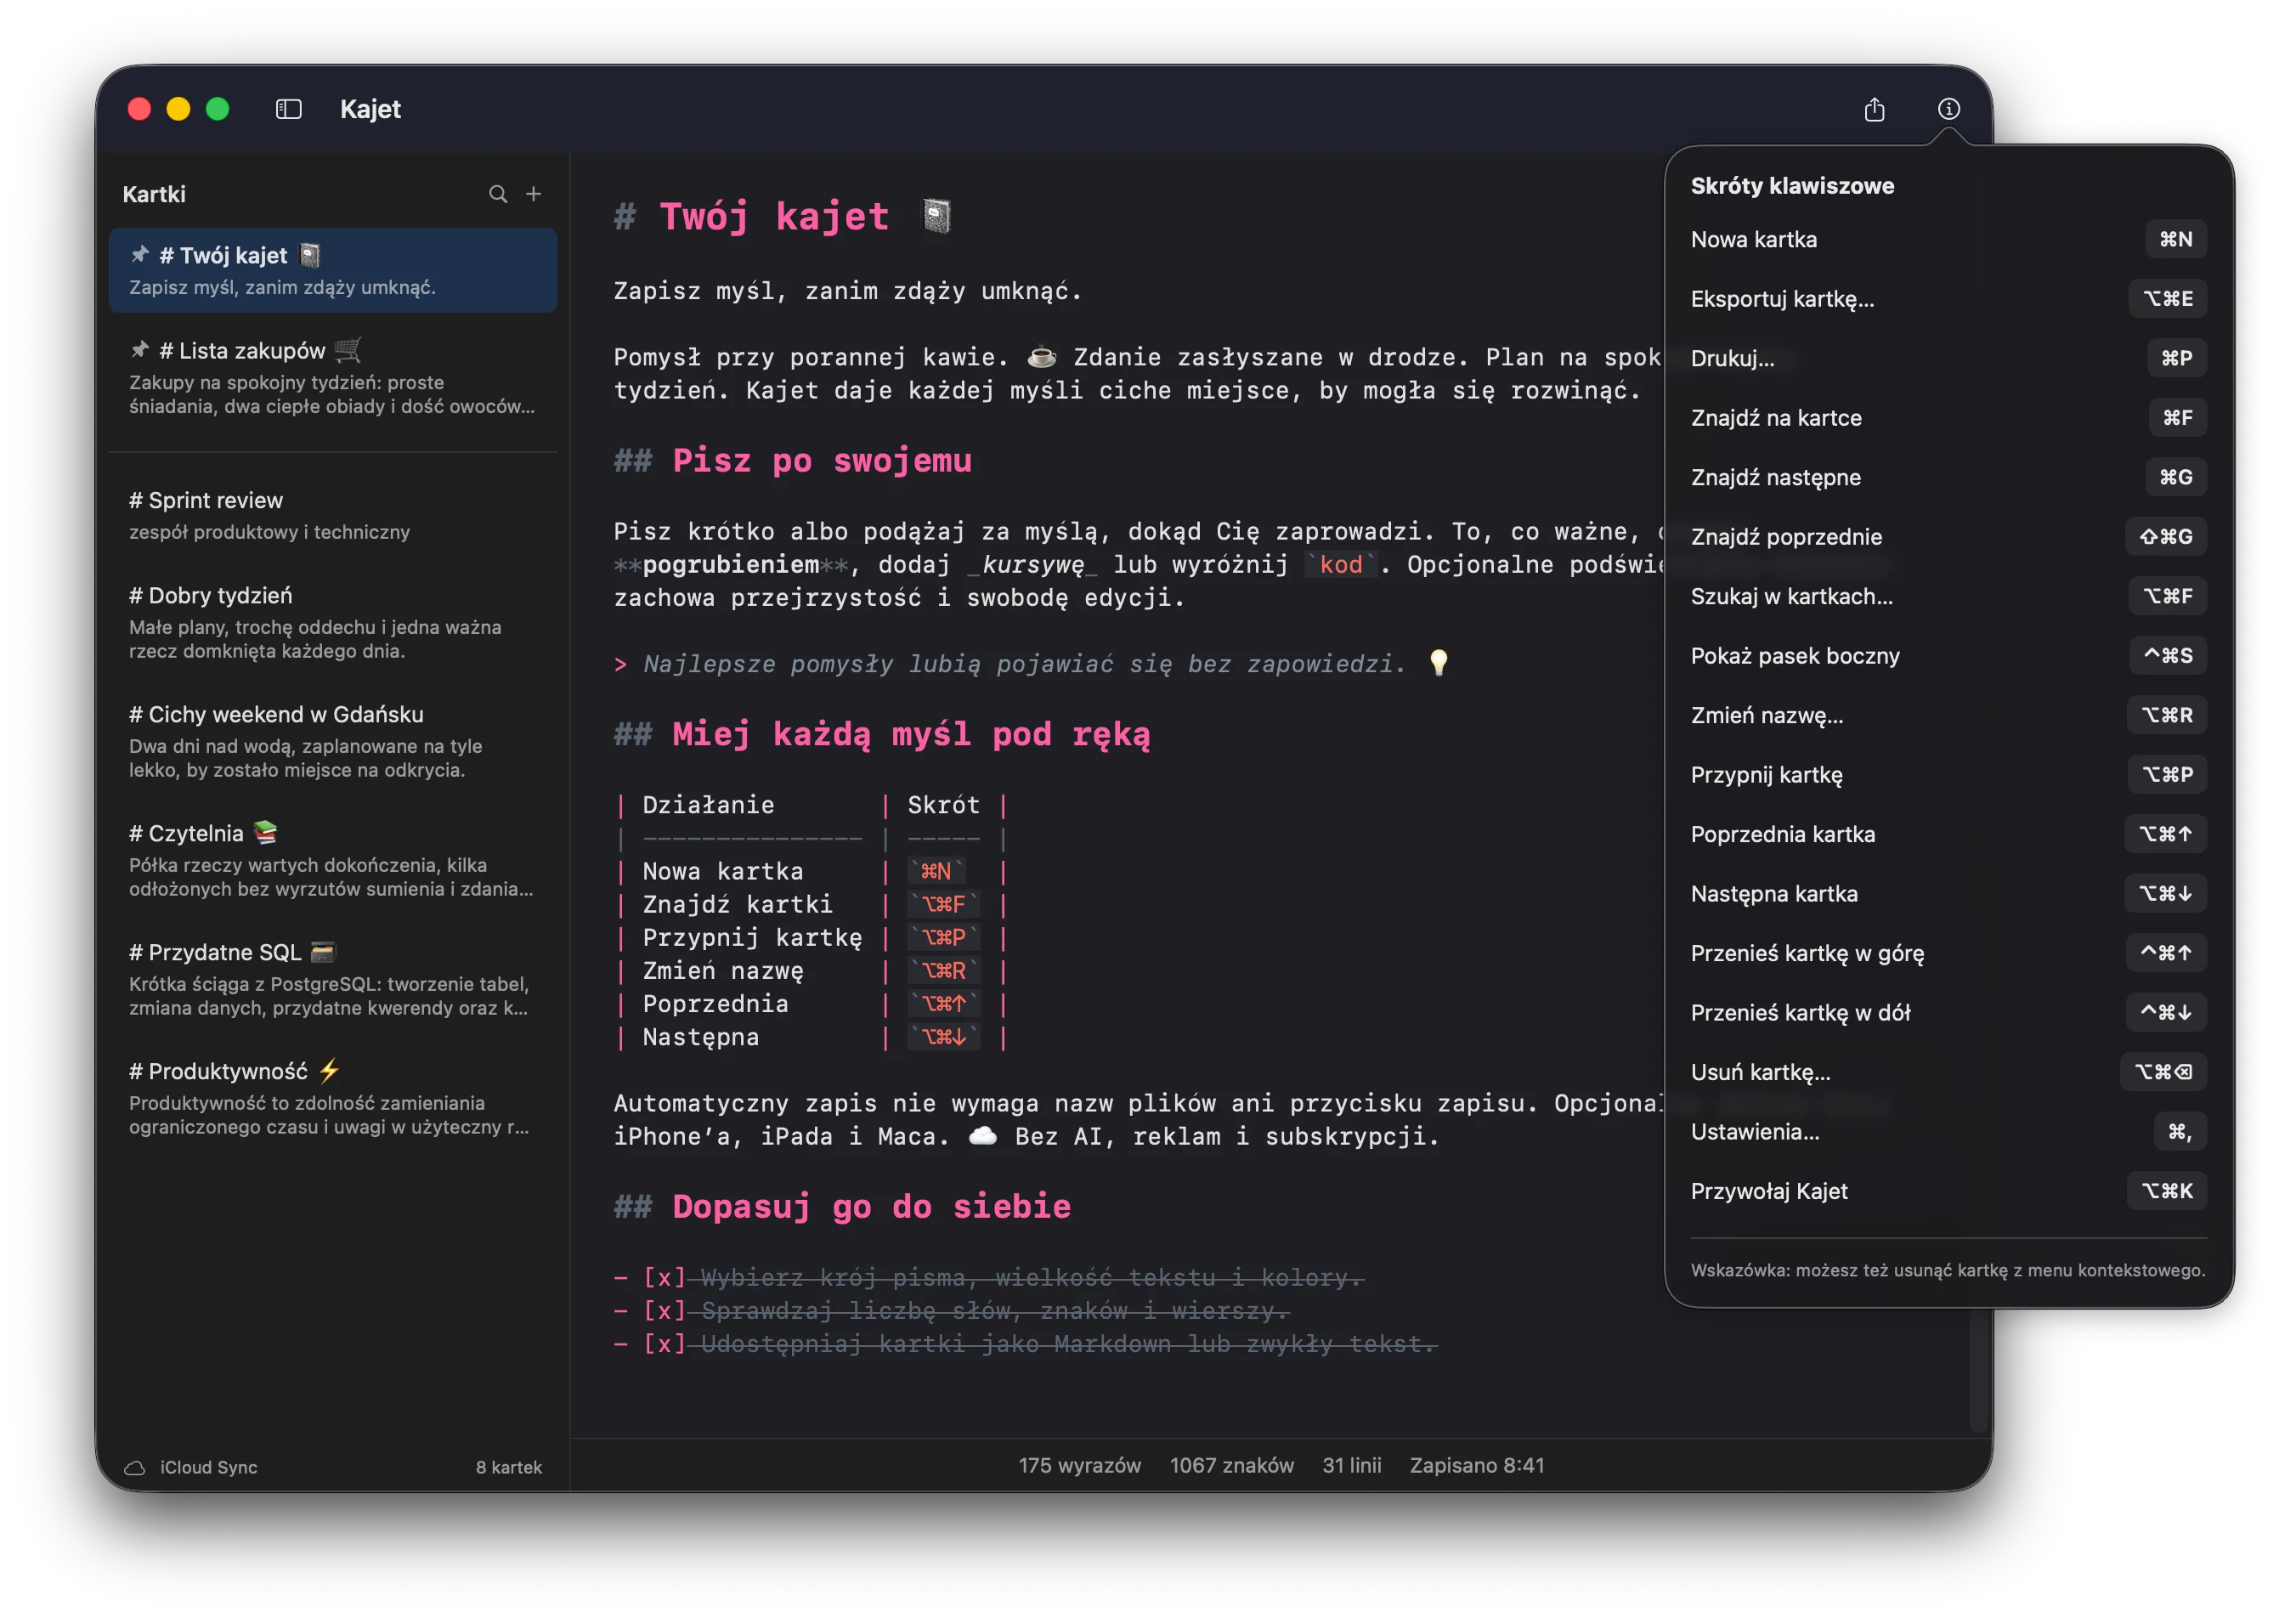Click the iCloud Sync cloud icon
Viewport: 2296px width, 1618px height.
[x=134, y=1467]
